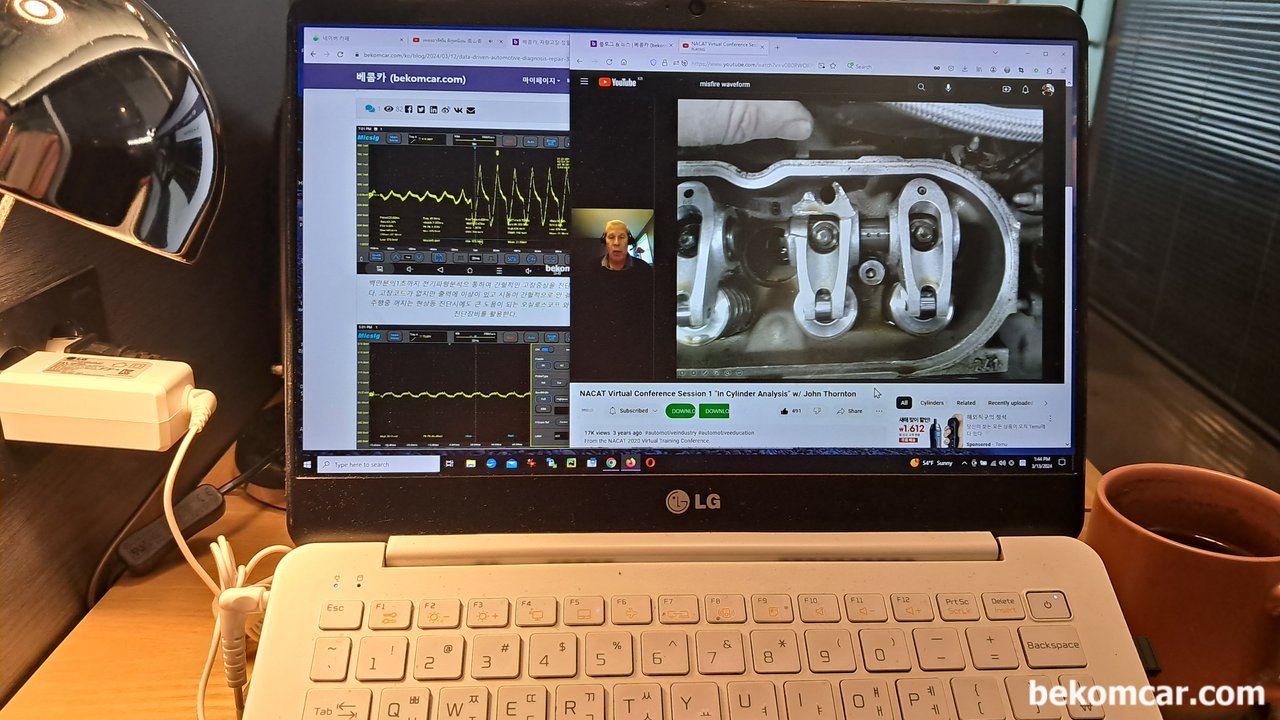Go back in the bekomcar browser window
The height and width of the screenshot is (720, 1280).
pyautogui.click(x=313, y=54)
